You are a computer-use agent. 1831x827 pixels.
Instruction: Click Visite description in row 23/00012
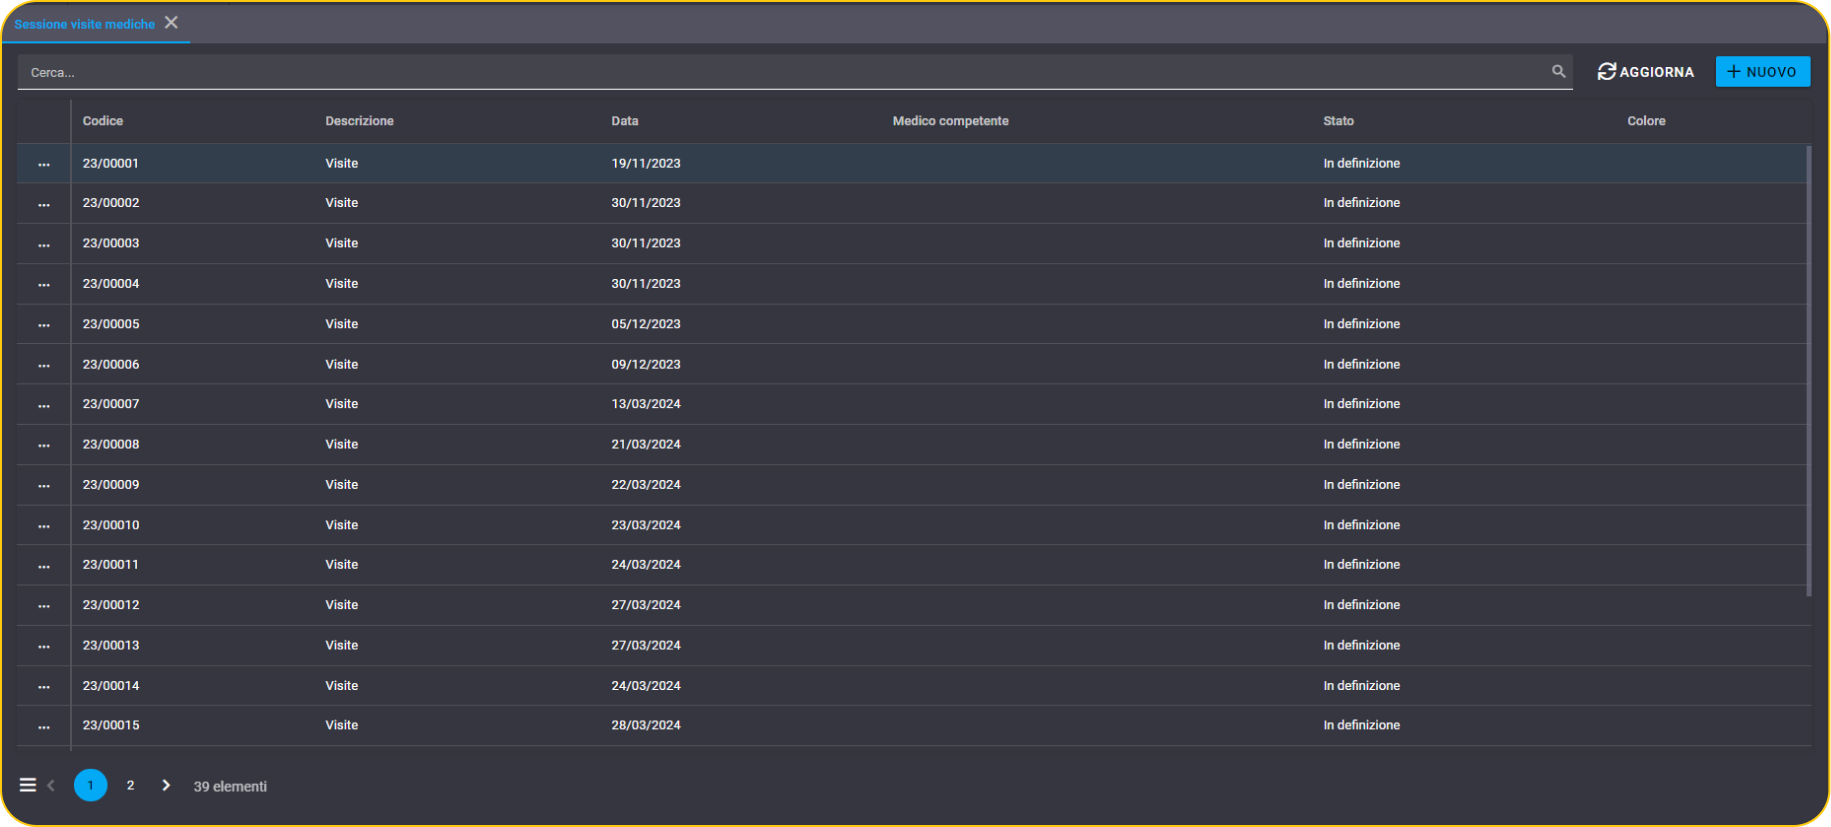(x=342, y=605)
